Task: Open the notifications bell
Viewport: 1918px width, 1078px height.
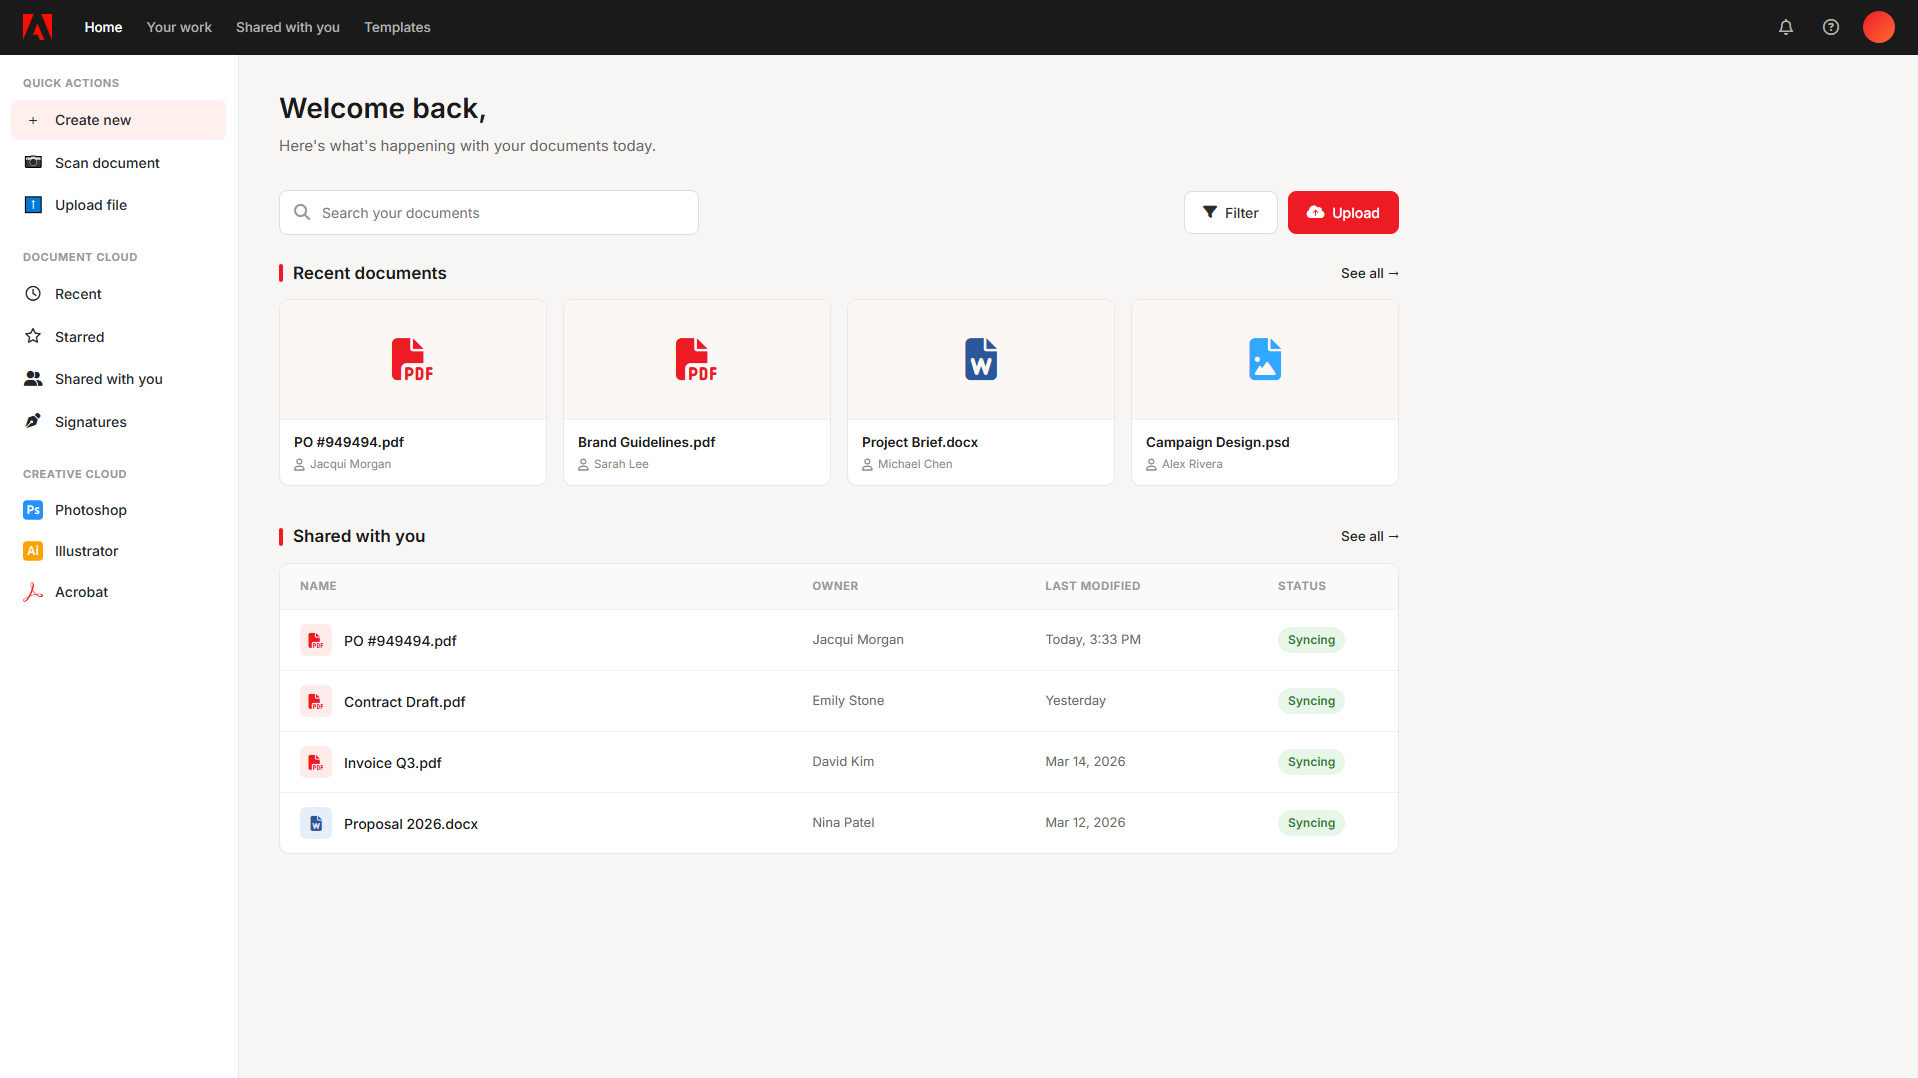Action: [1786, 27]
